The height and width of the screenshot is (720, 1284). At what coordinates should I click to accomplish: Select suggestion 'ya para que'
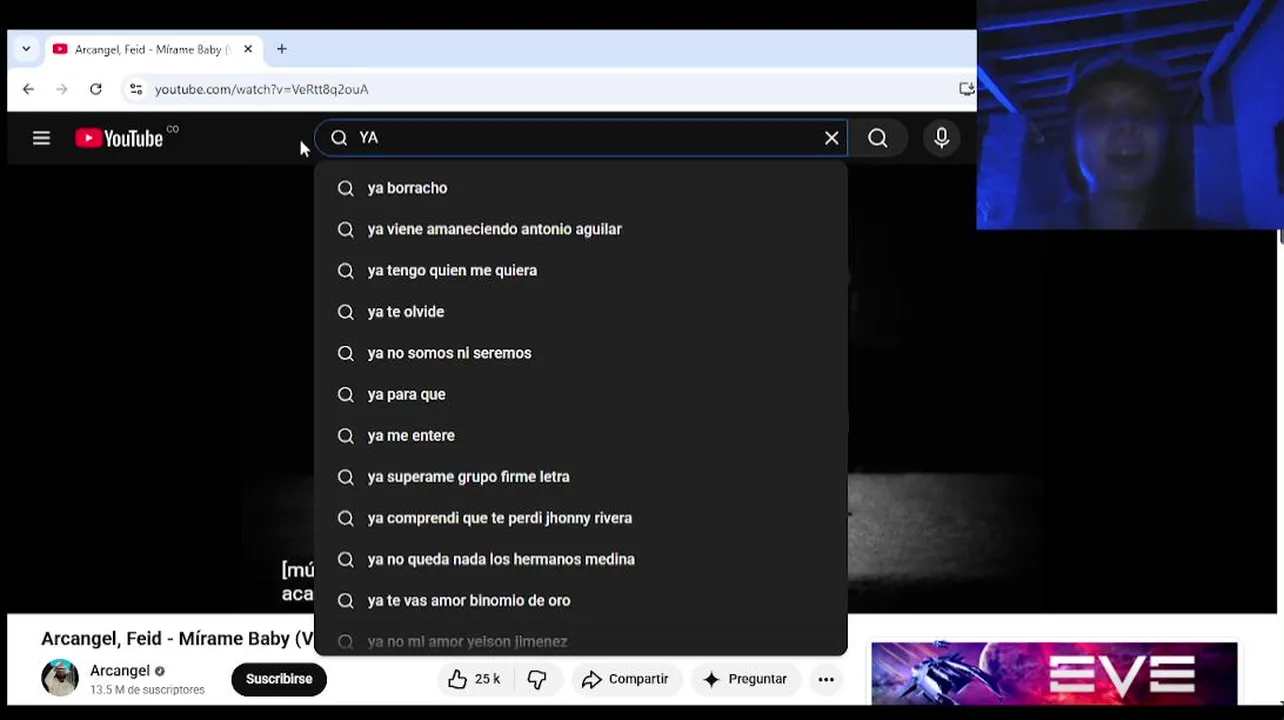pyautogui.click(x=580, y=394)
